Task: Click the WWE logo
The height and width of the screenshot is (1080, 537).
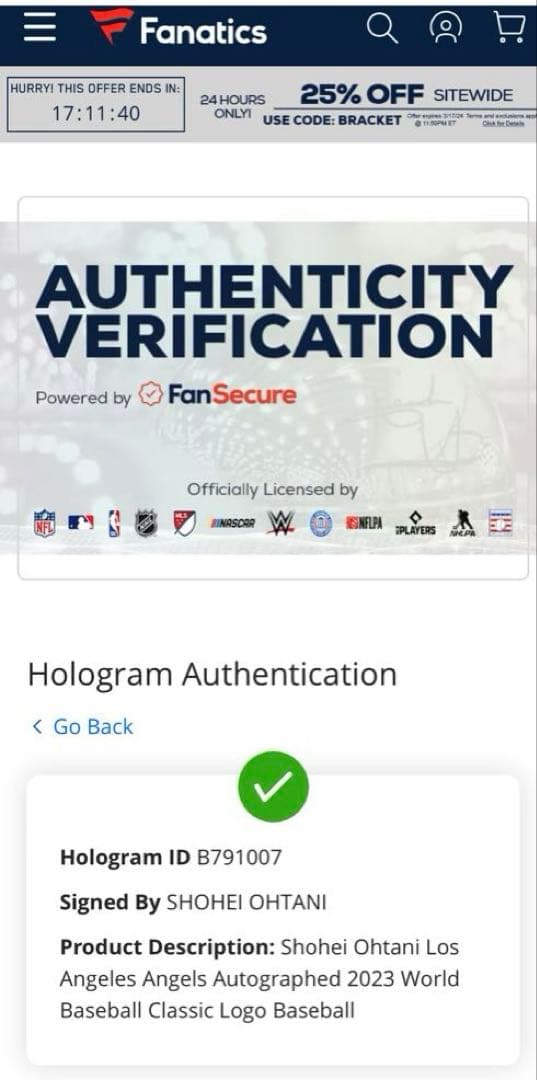Action: (281, 523)
